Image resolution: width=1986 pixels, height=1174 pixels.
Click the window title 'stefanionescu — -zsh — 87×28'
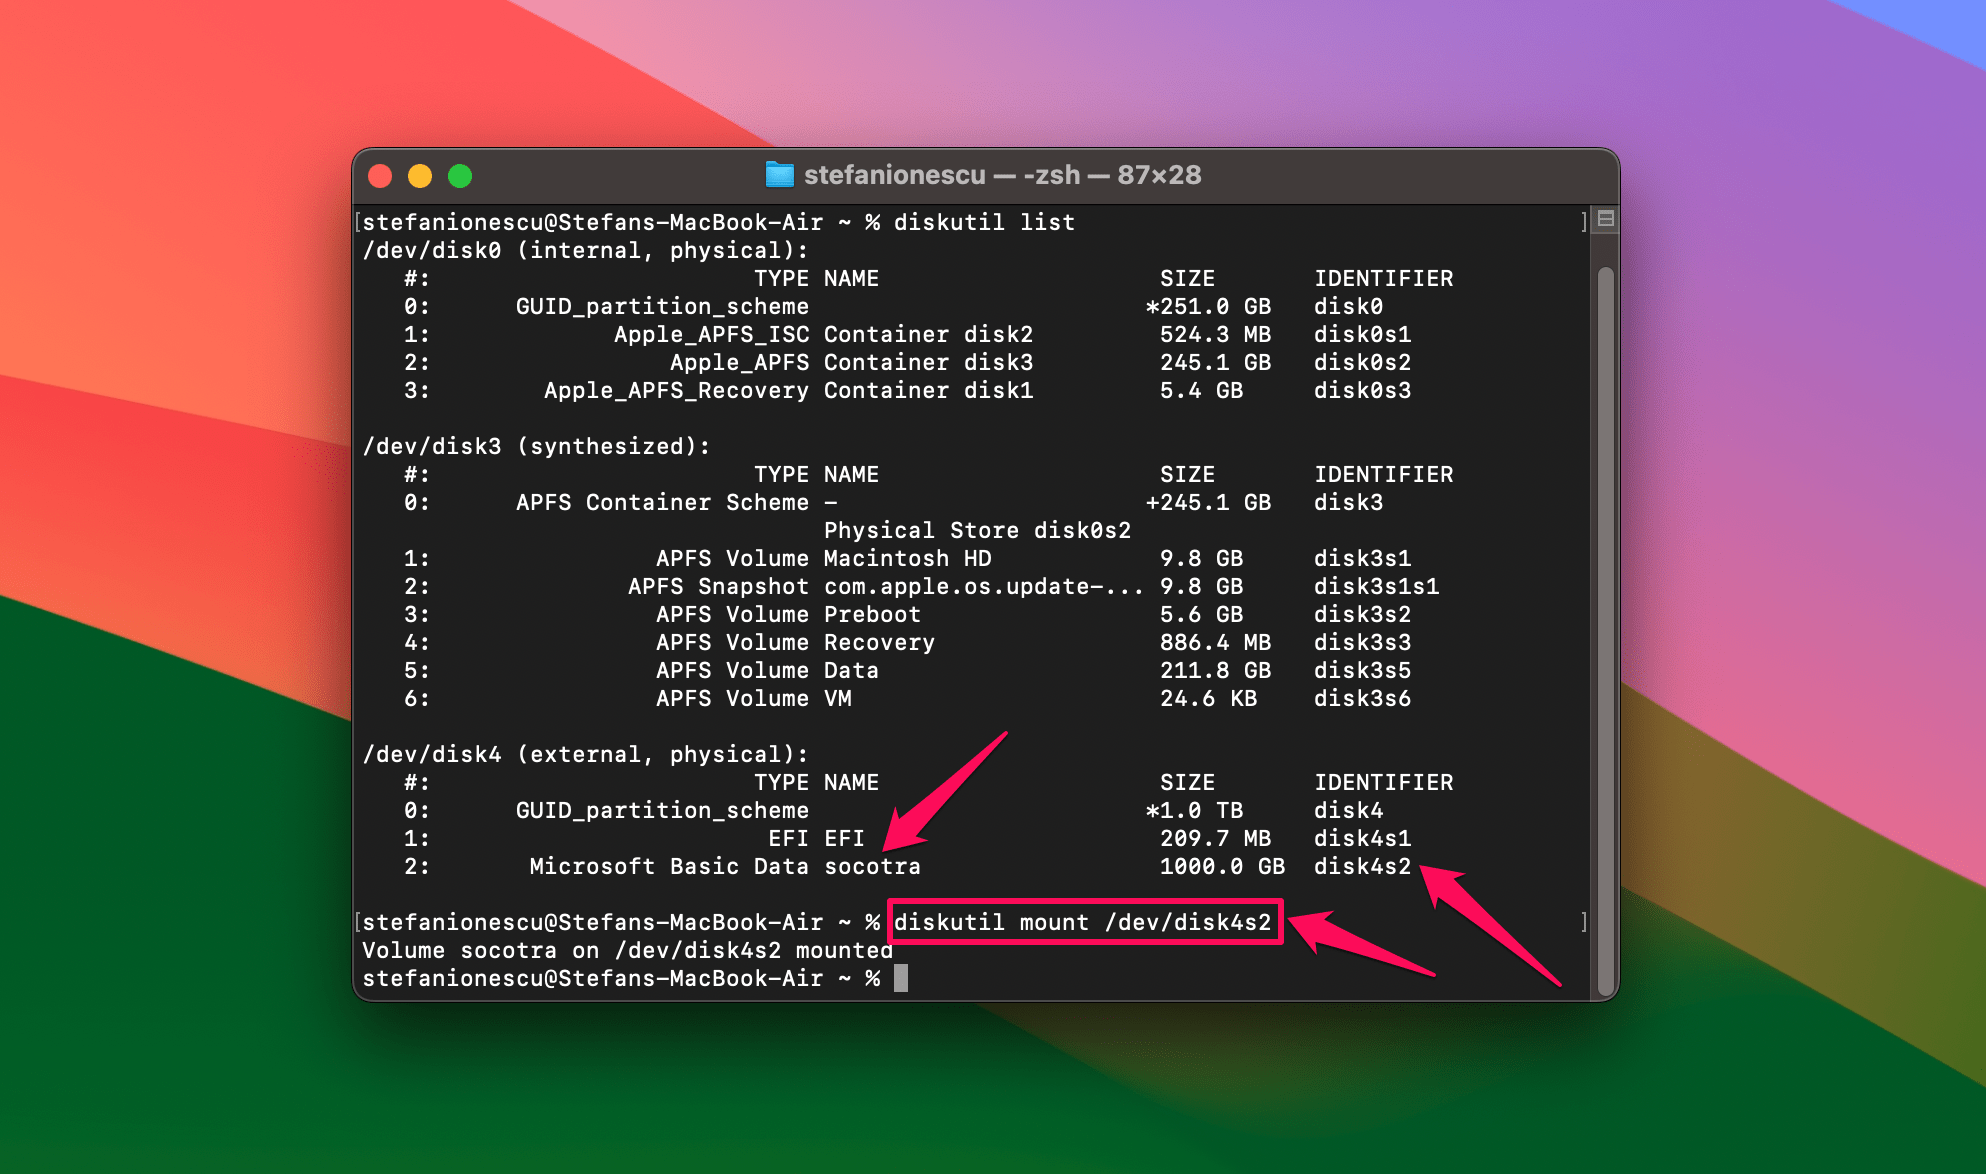[1002, 175]
